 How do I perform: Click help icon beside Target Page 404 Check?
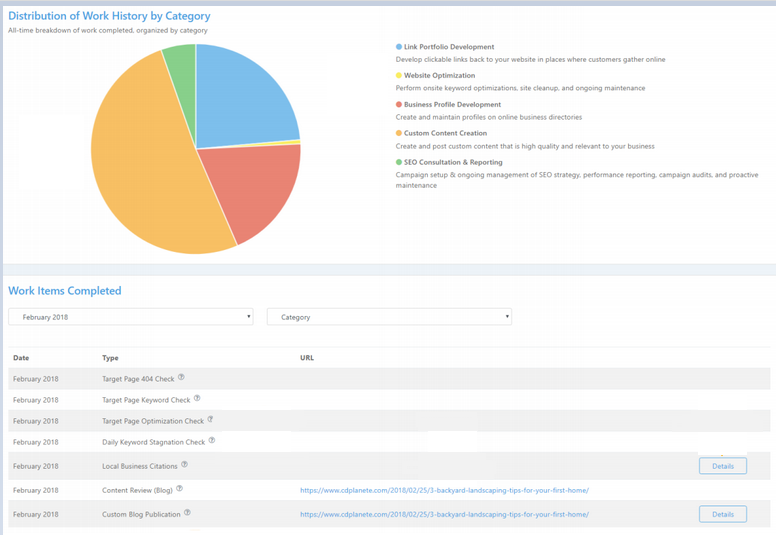click(x=181, y=378)
